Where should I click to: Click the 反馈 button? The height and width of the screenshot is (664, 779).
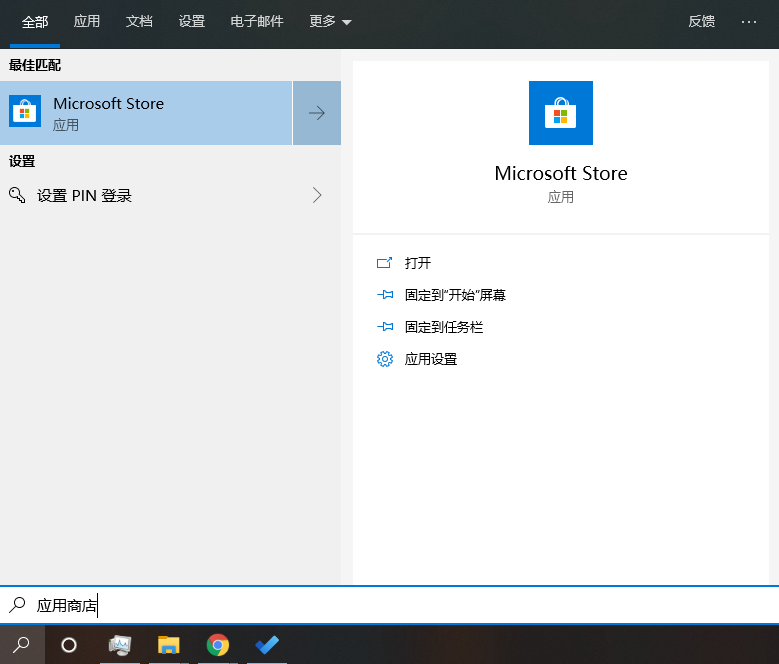click(x=701, y=21)
